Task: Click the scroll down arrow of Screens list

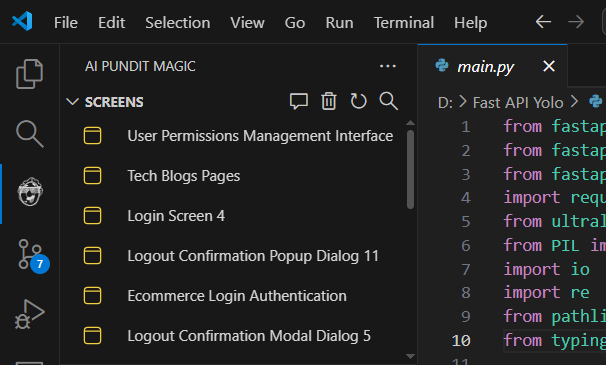Action: [x=410, y=356]
